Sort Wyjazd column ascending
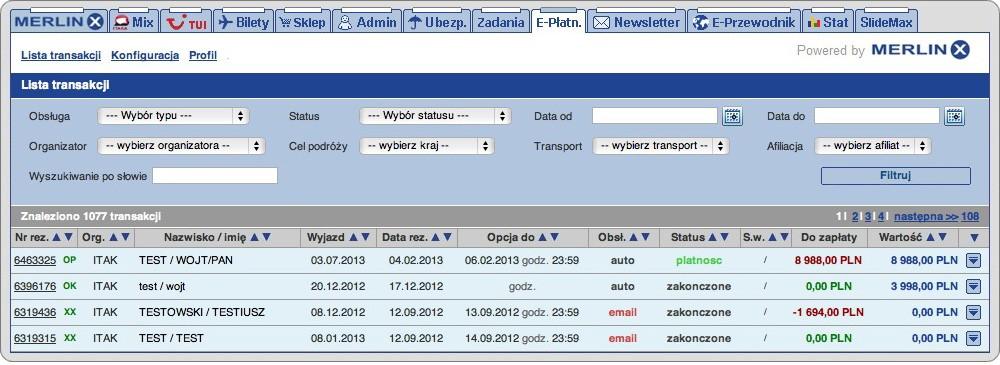The height and width of the screenshot is (365, 1000). coord(353,237)
